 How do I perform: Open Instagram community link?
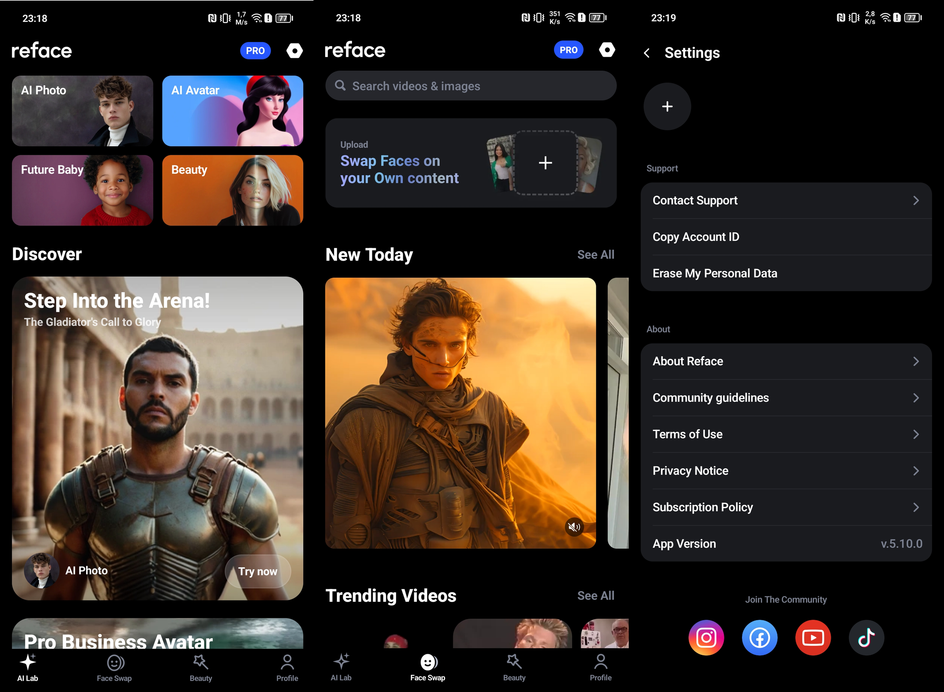[706, 637]
